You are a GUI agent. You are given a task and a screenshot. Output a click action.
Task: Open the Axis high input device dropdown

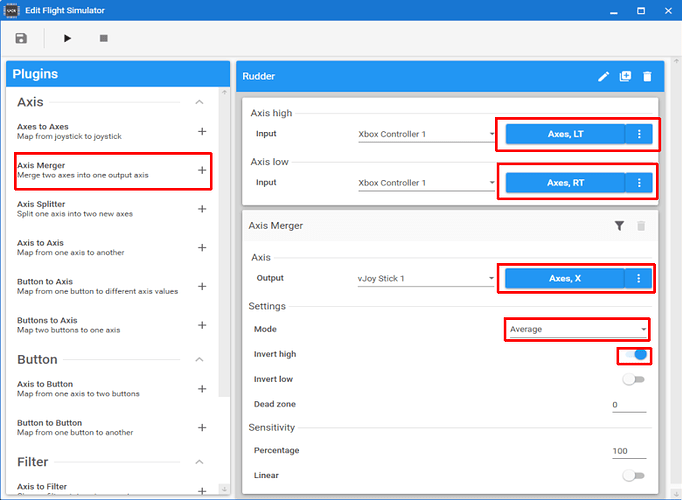pyautogui.click(x=426, y=134)
